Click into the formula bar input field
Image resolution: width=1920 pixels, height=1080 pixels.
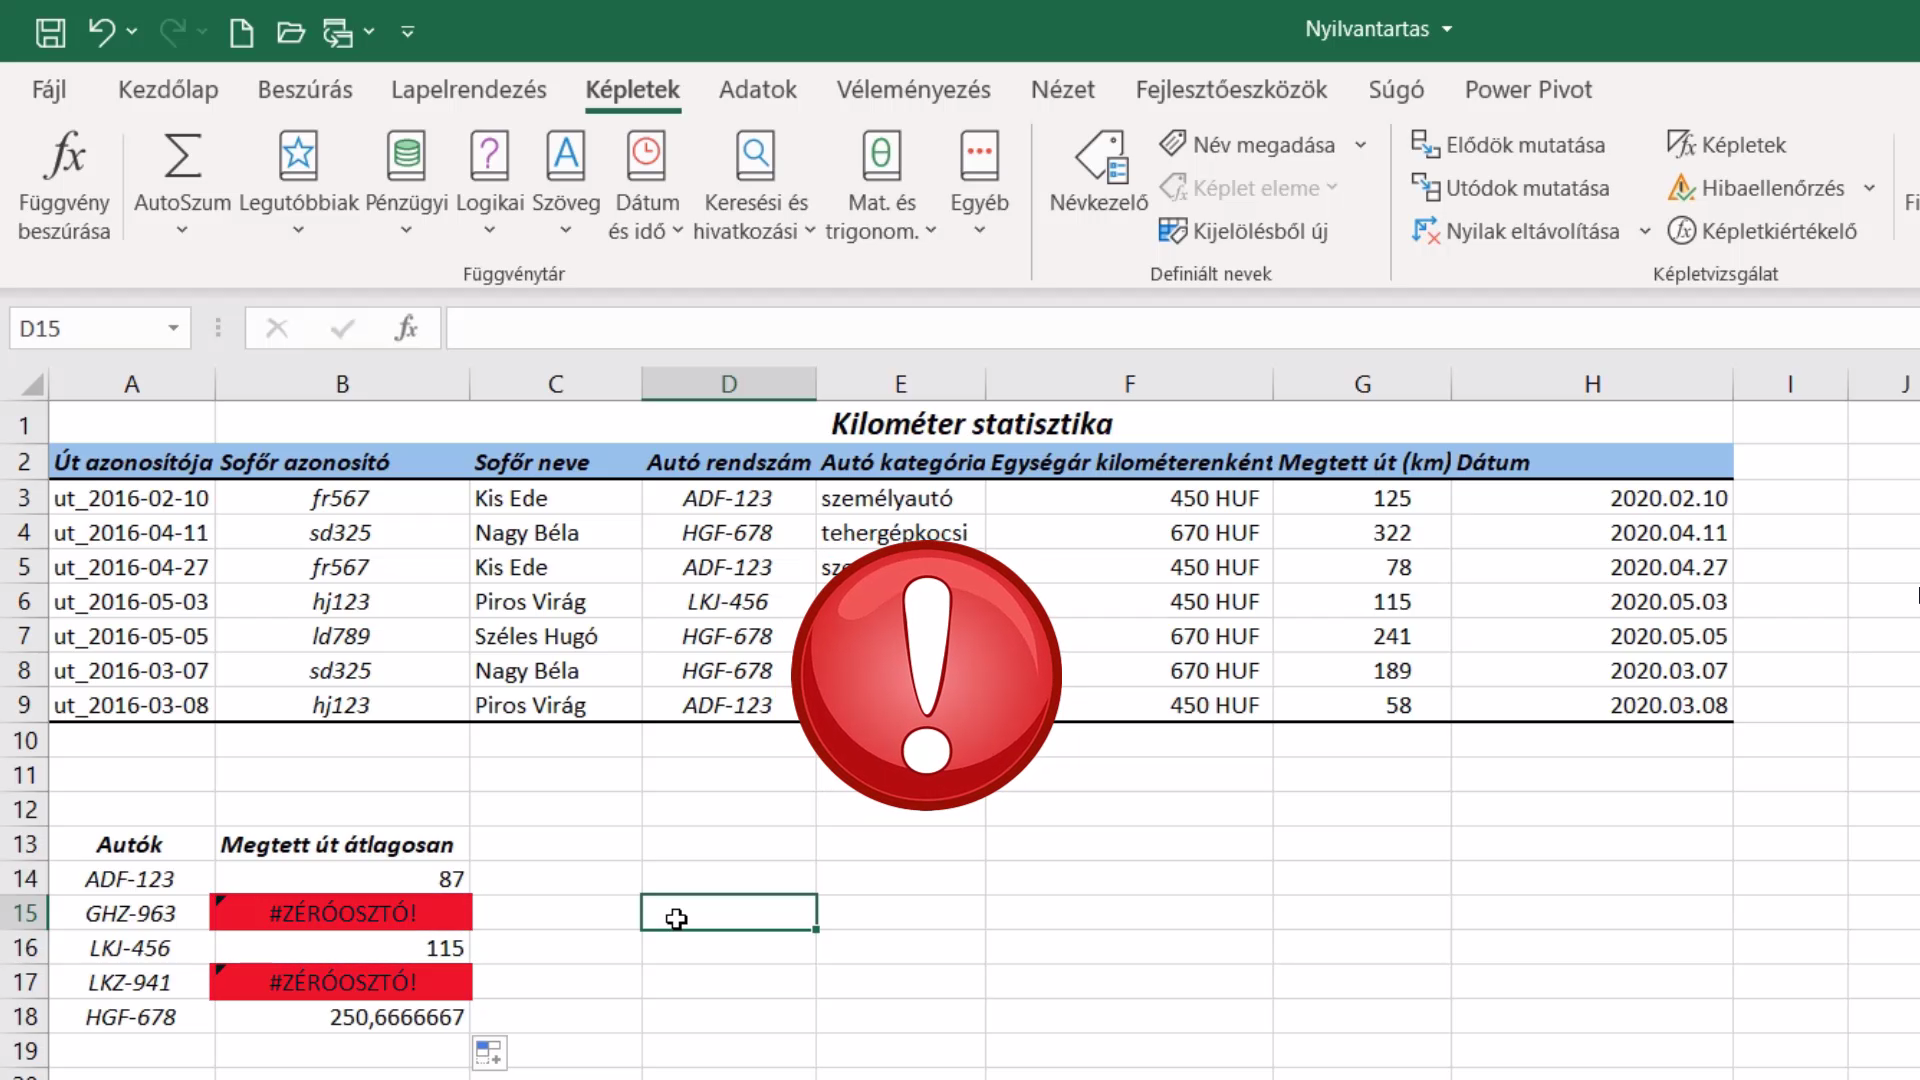pos(1180,328)
